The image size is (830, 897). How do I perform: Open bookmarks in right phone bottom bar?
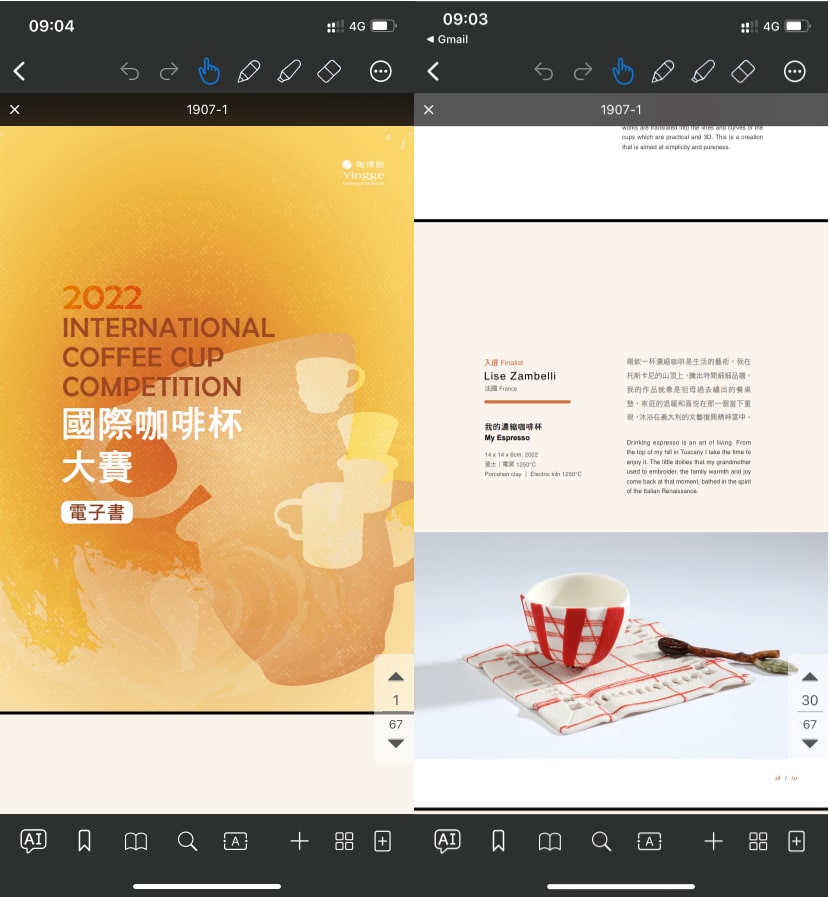click(498, 841)
